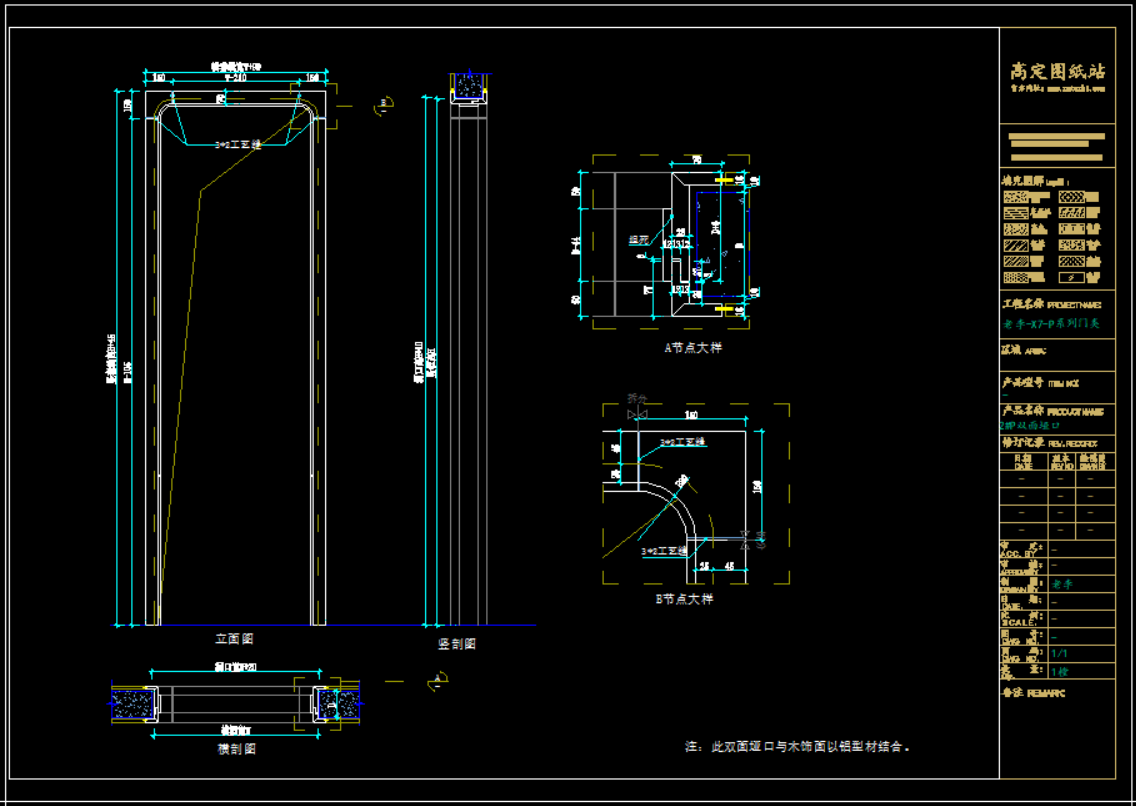Screen dimensions: 1136x806
Task: Select the project name text 老李-X7-P系列门类
Action: pos(1051,324)
